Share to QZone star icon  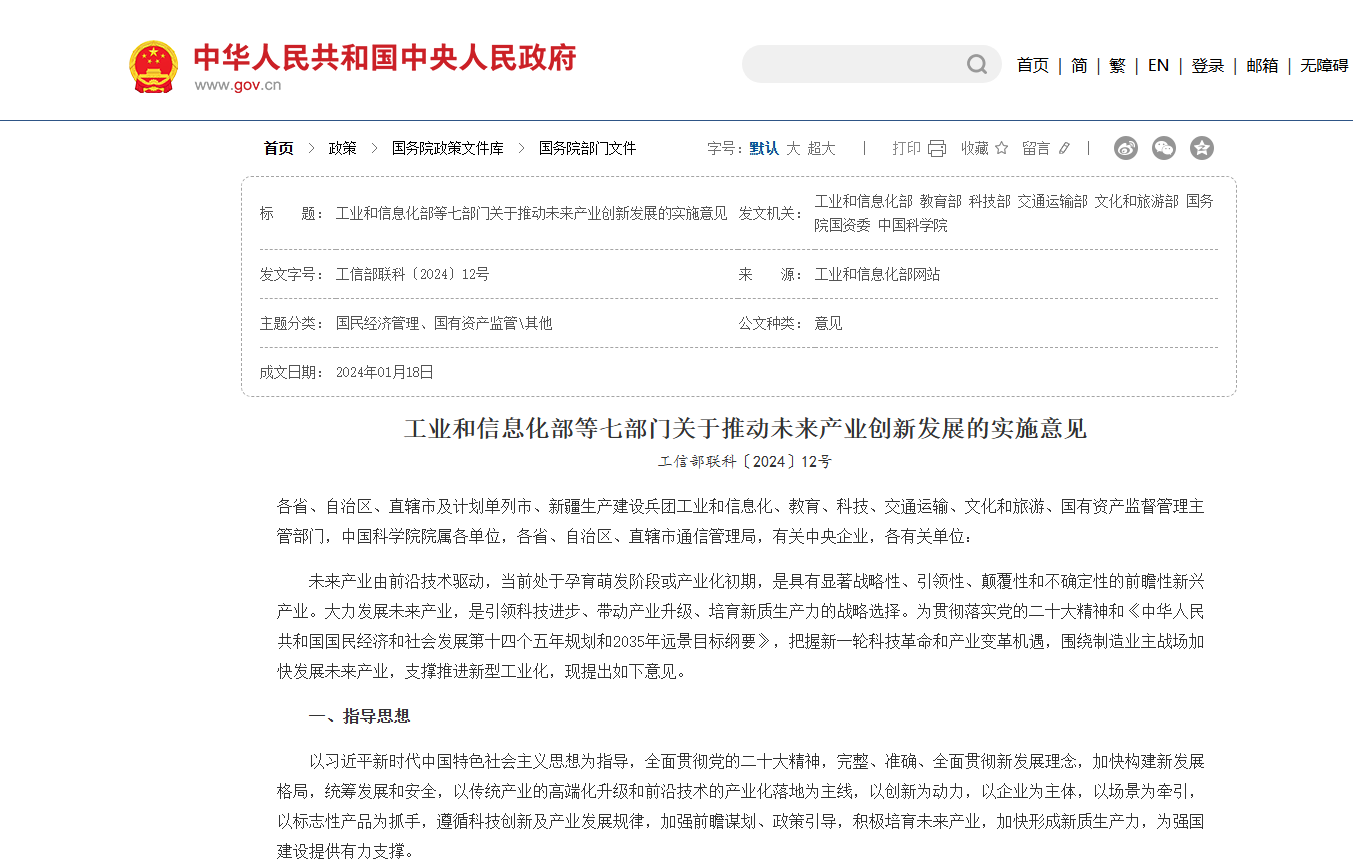(x=1202, y=148)
